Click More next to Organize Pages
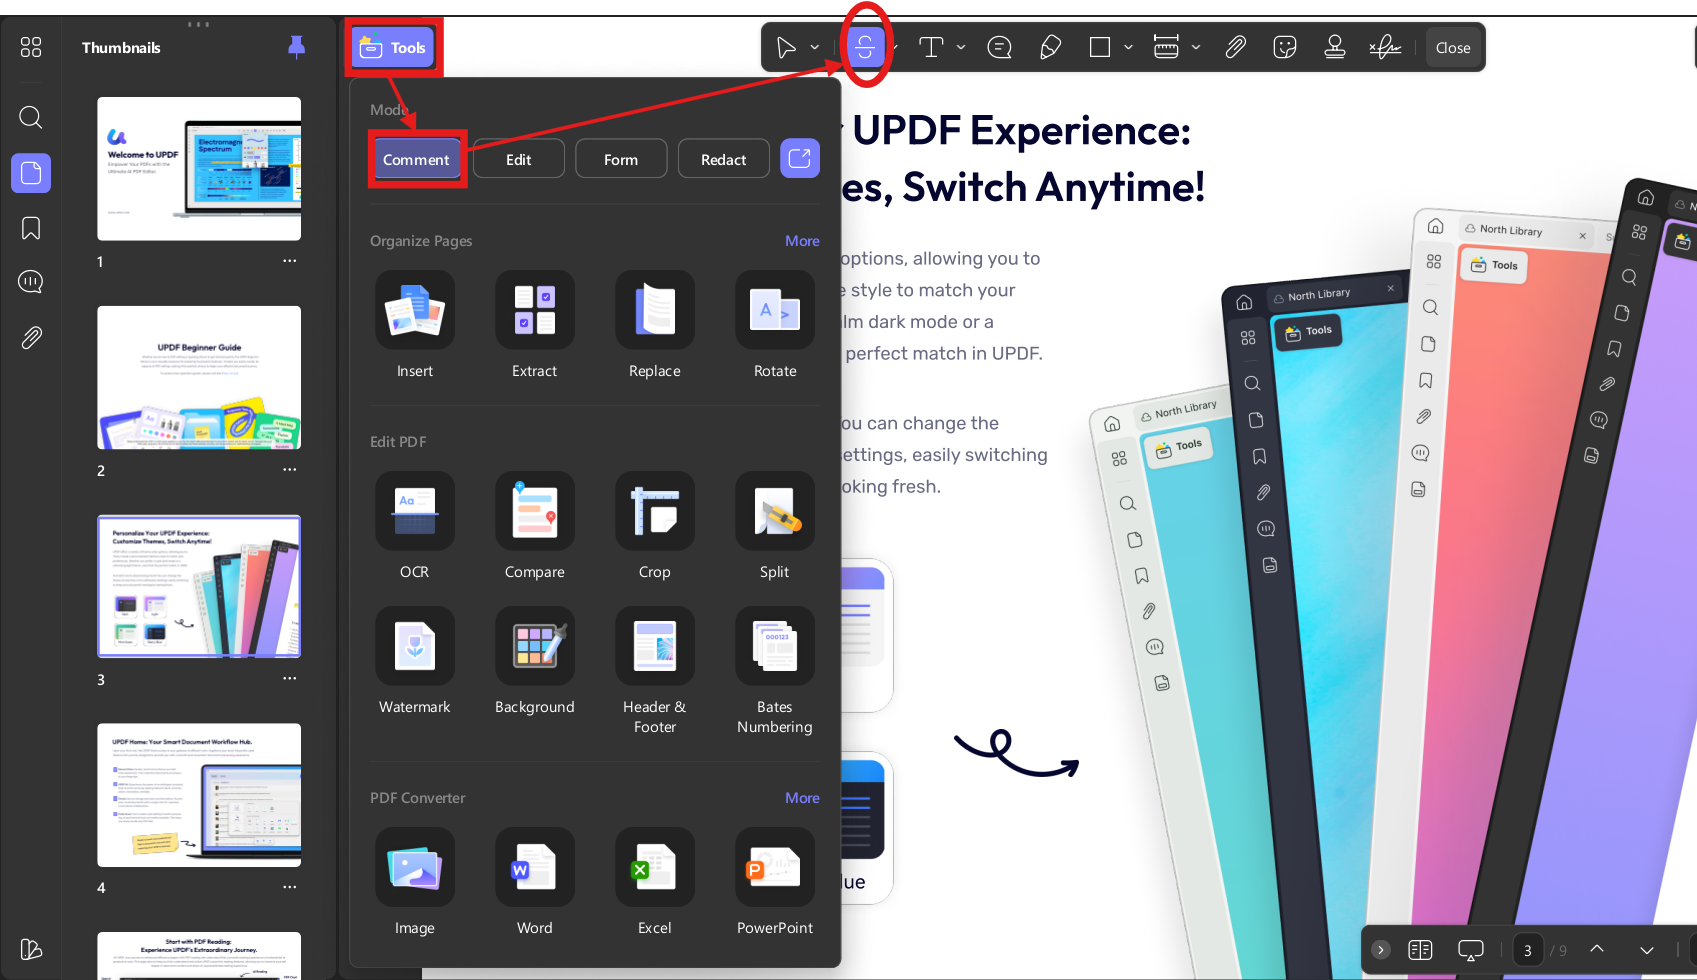1697x980 pixels. coord(802,241)
